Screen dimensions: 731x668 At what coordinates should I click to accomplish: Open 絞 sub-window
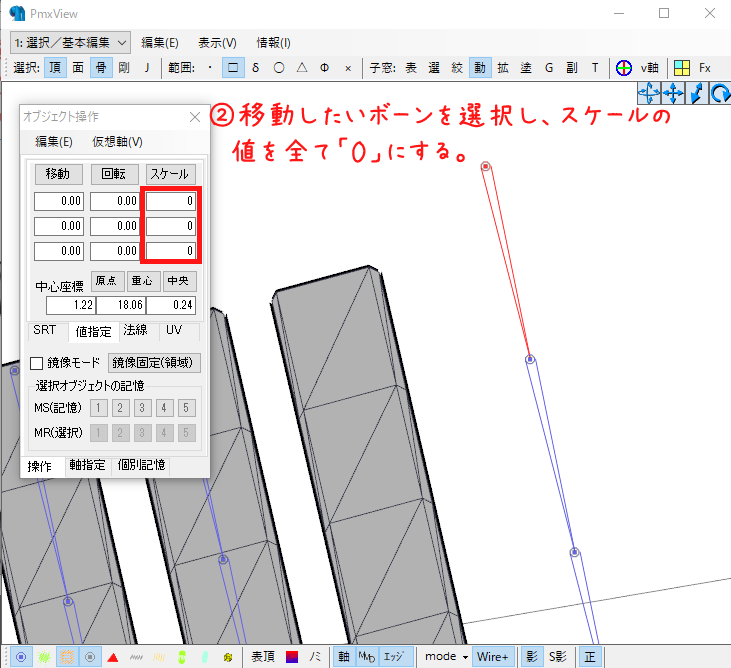(457, 68)
